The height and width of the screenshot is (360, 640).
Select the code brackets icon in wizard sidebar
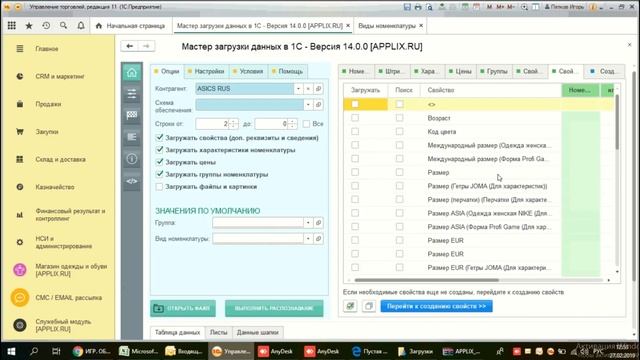click(132, 181)
